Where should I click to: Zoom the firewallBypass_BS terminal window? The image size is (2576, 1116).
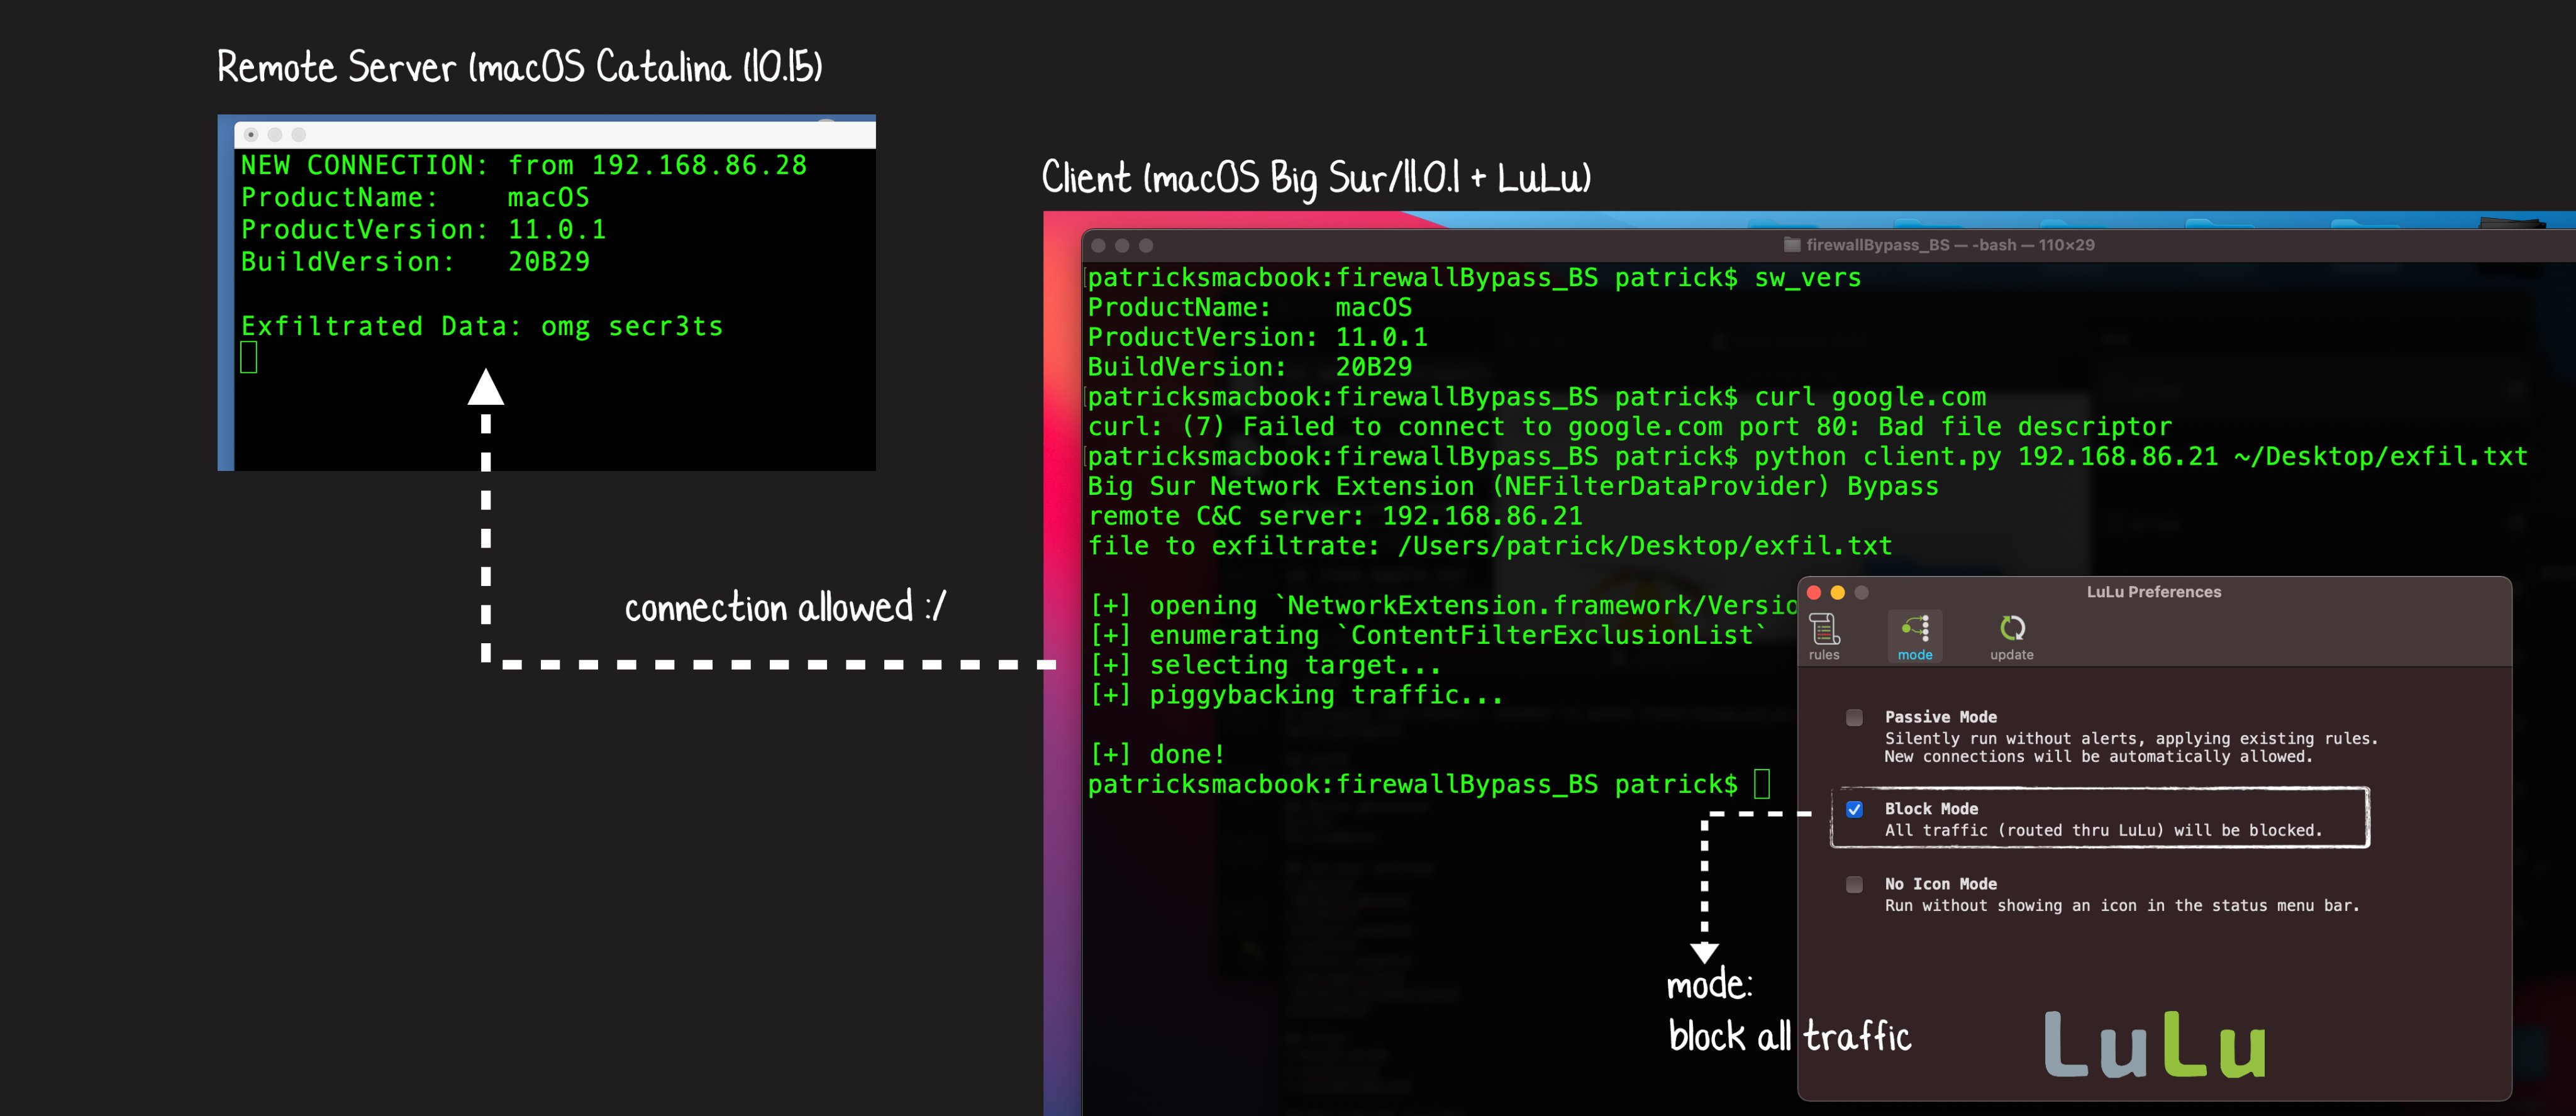[x=1146, y=245]
